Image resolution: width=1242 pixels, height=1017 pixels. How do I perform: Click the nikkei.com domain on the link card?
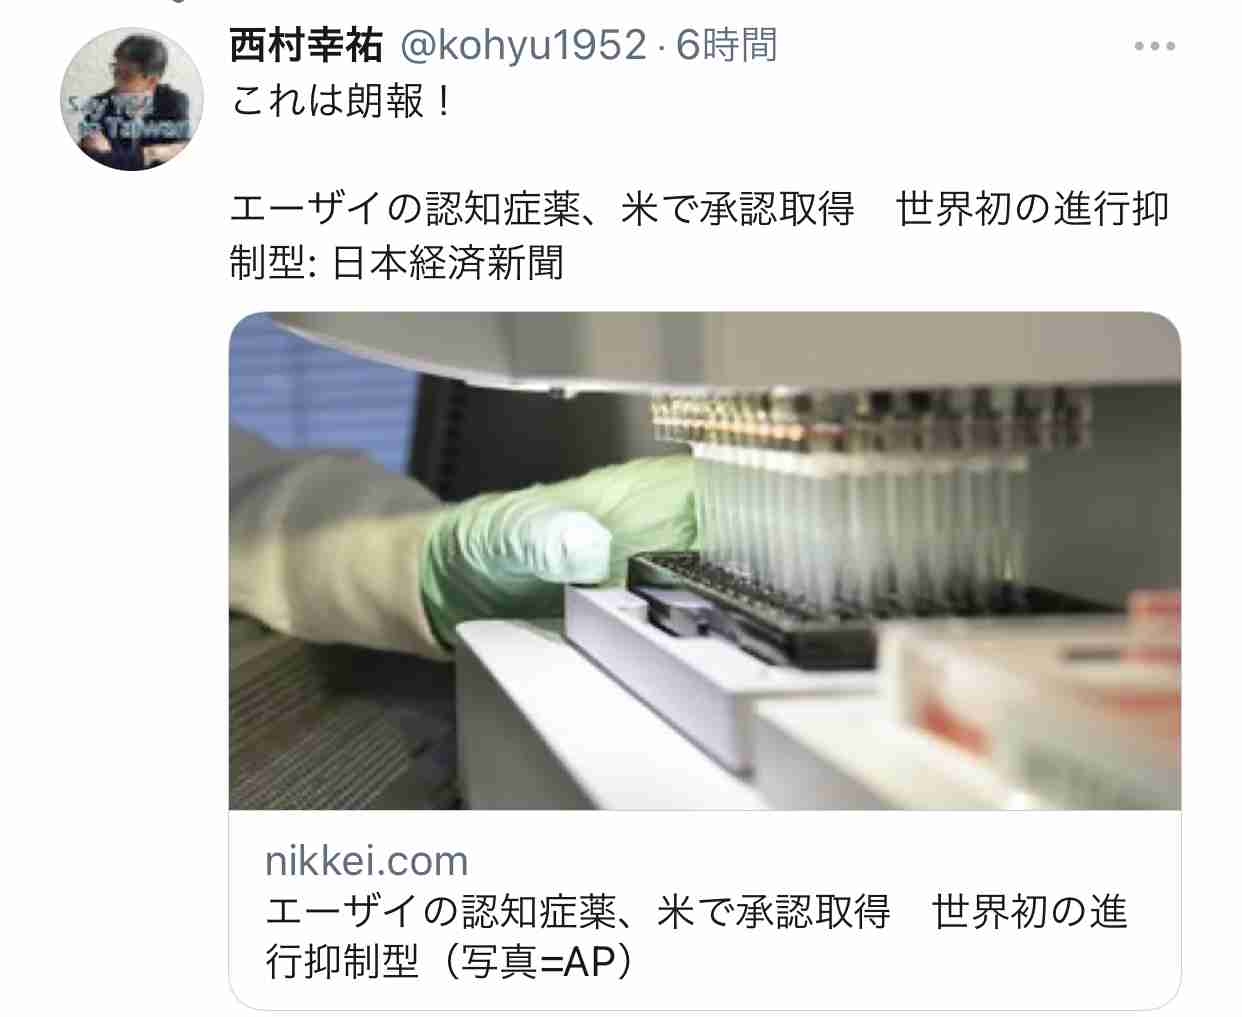(367, 861)
